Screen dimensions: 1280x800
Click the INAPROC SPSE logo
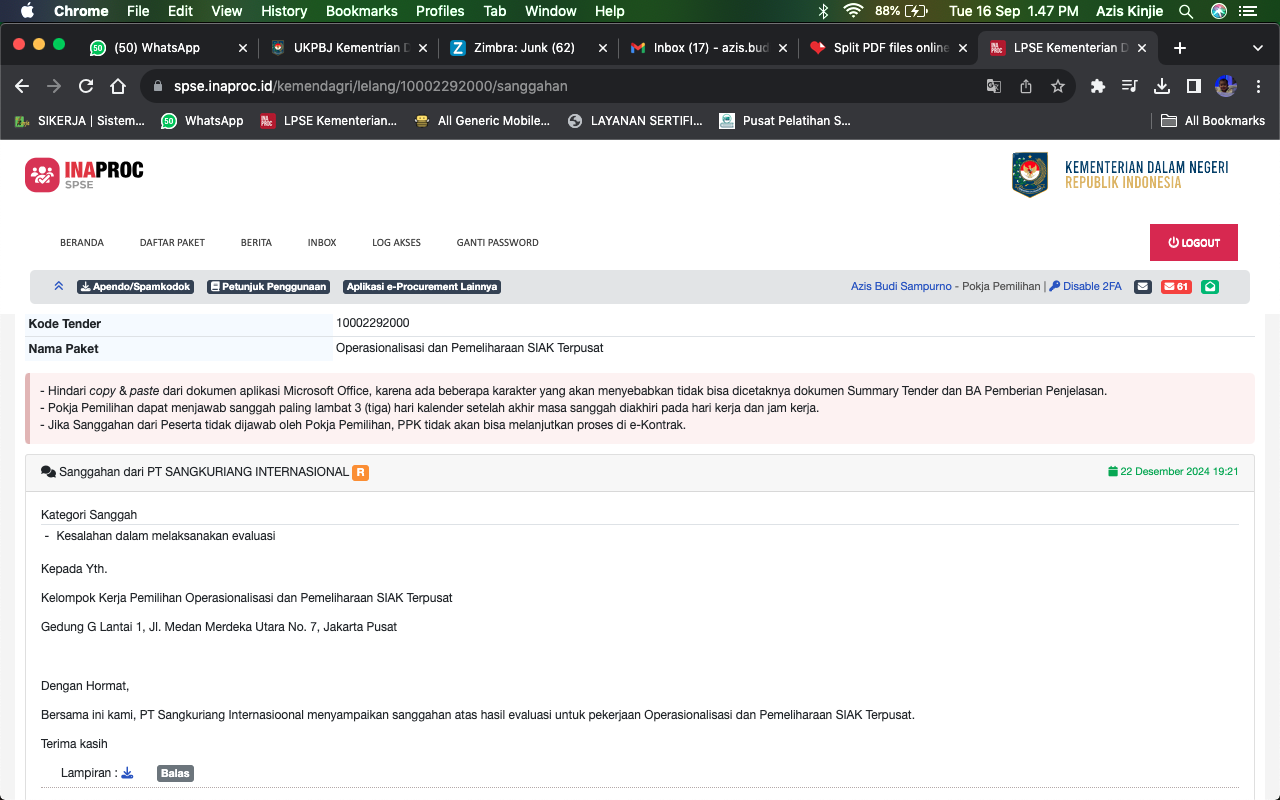click(x=85, y=174)
